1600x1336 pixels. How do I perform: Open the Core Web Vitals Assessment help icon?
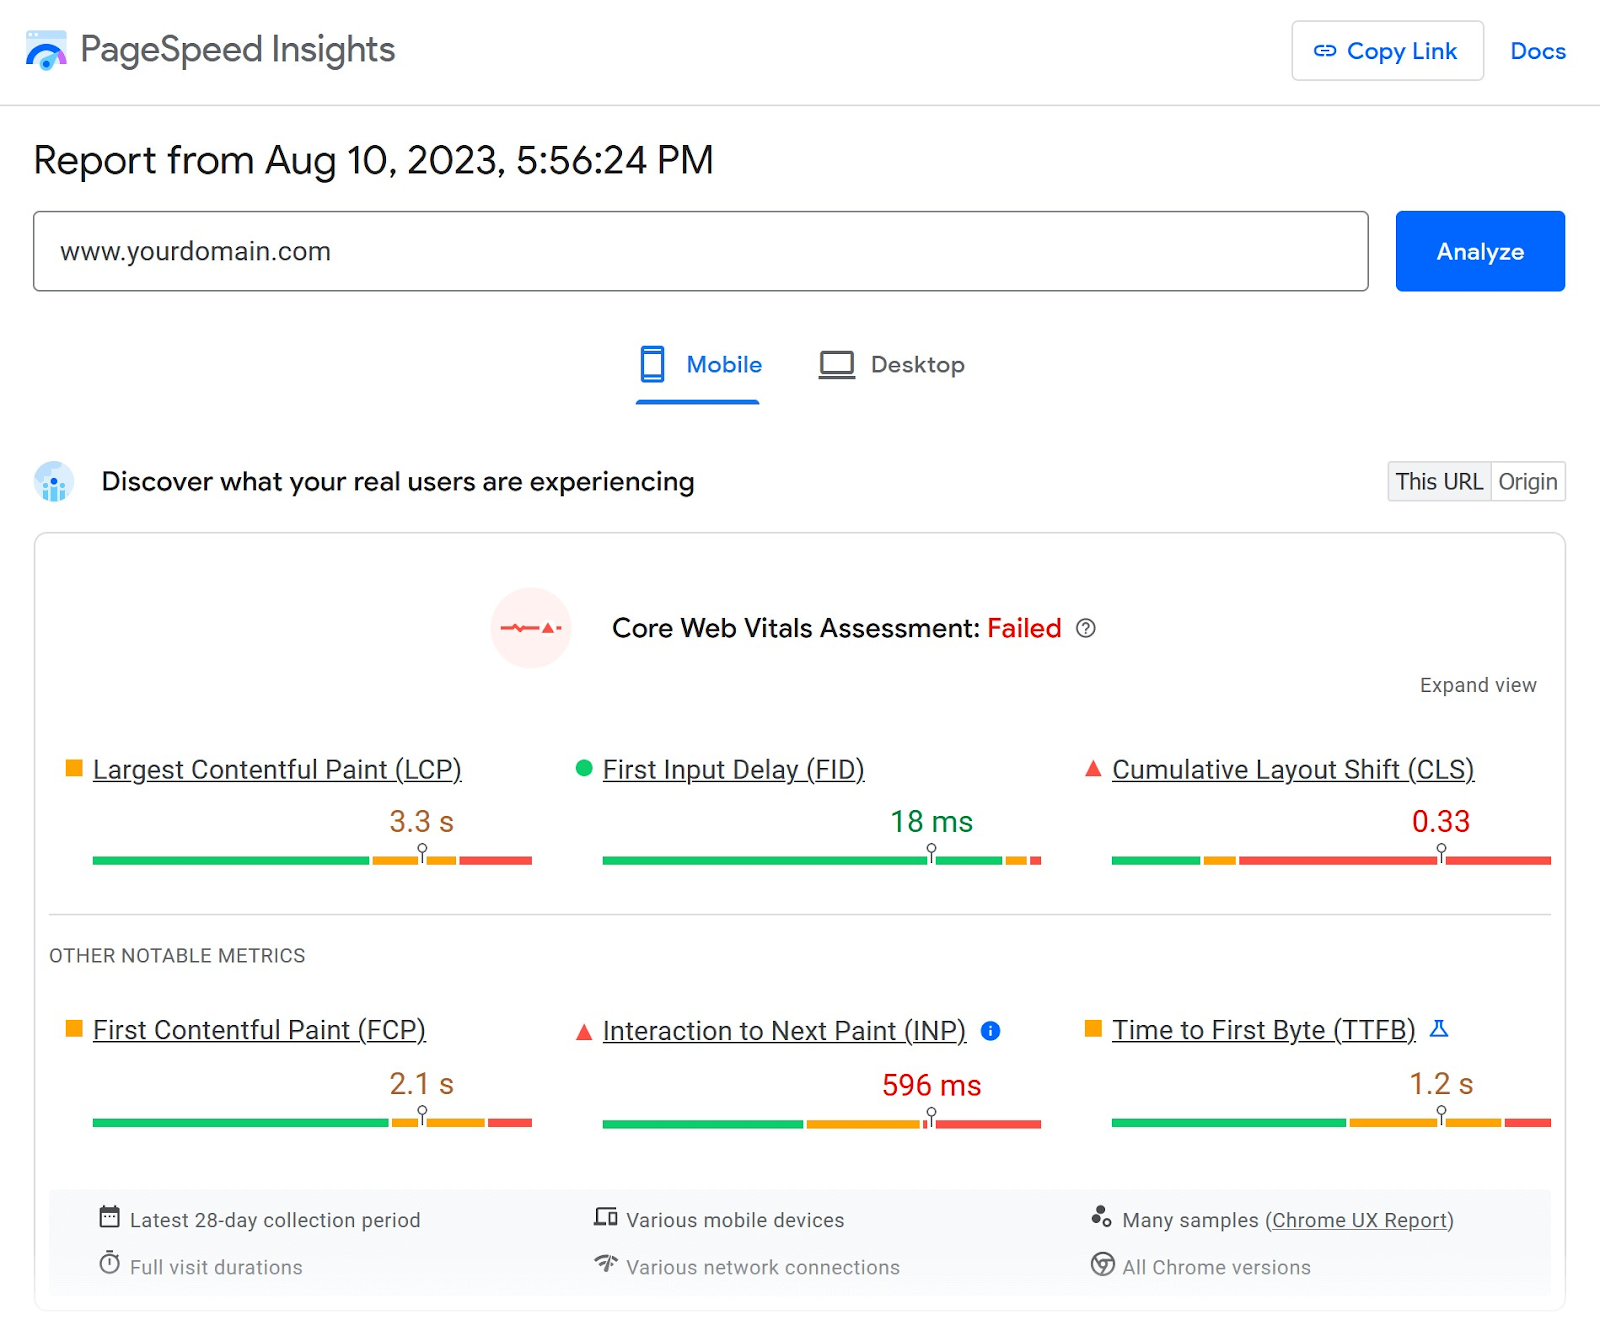click(1086, 629)
